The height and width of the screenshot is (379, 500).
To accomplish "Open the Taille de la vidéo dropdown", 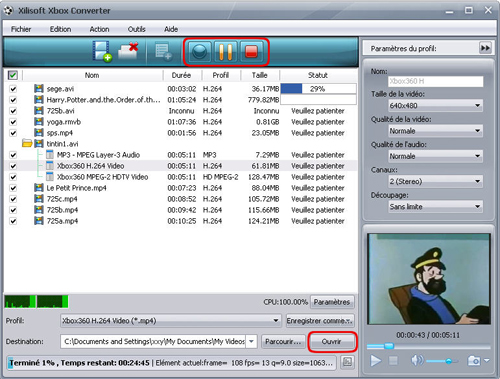I will [x=435, y=106].
